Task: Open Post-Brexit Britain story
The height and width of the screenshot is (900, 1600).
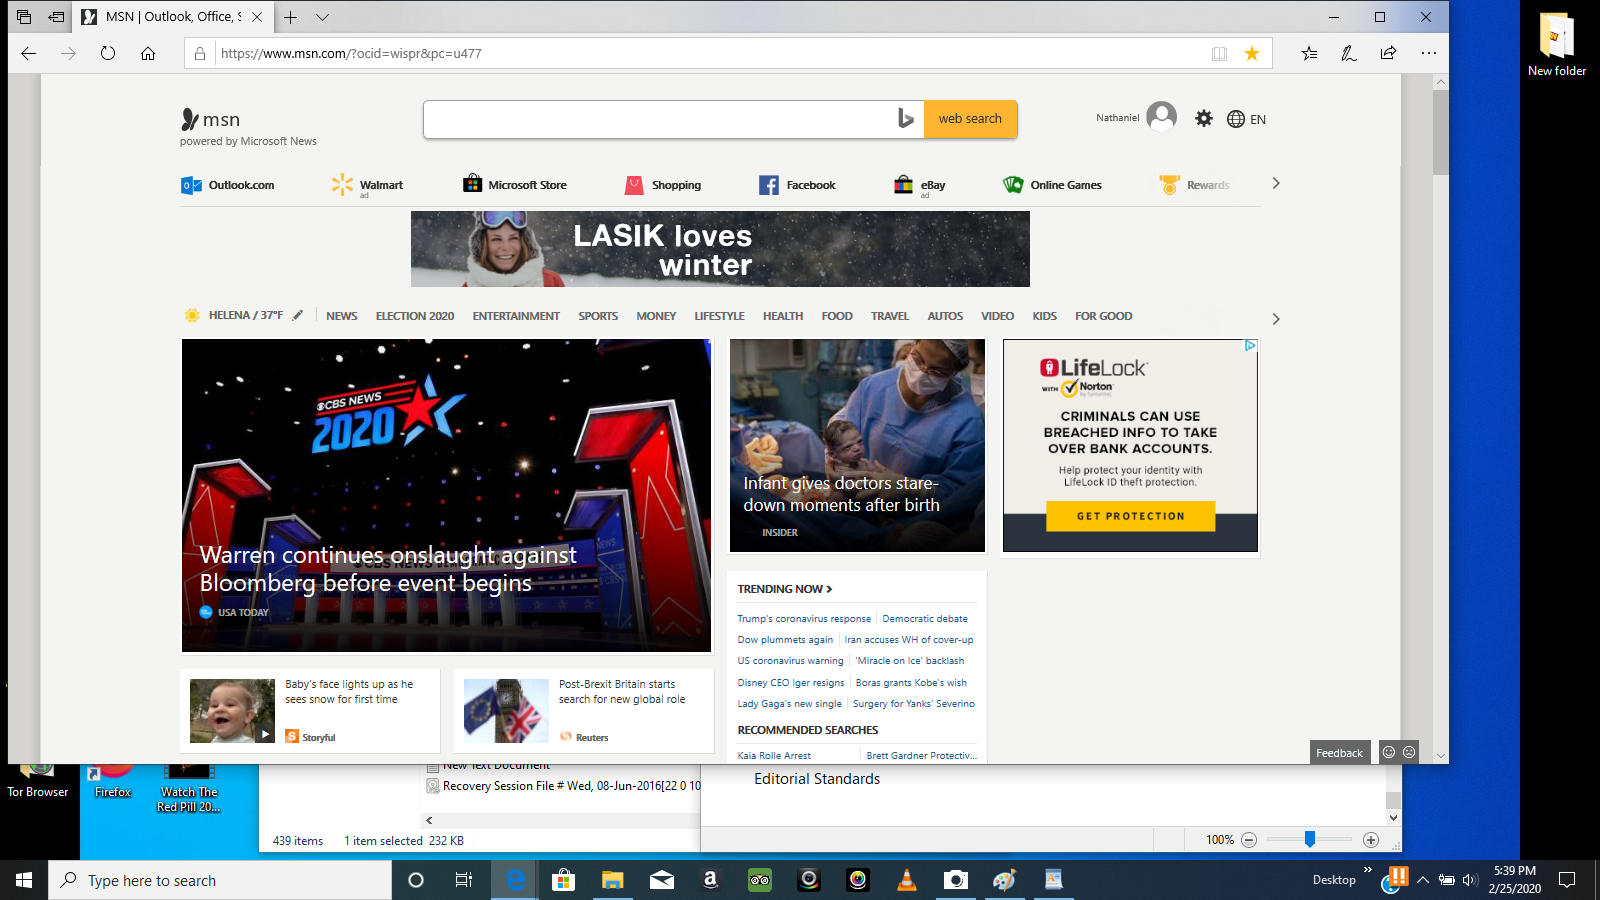Action: 584,711
